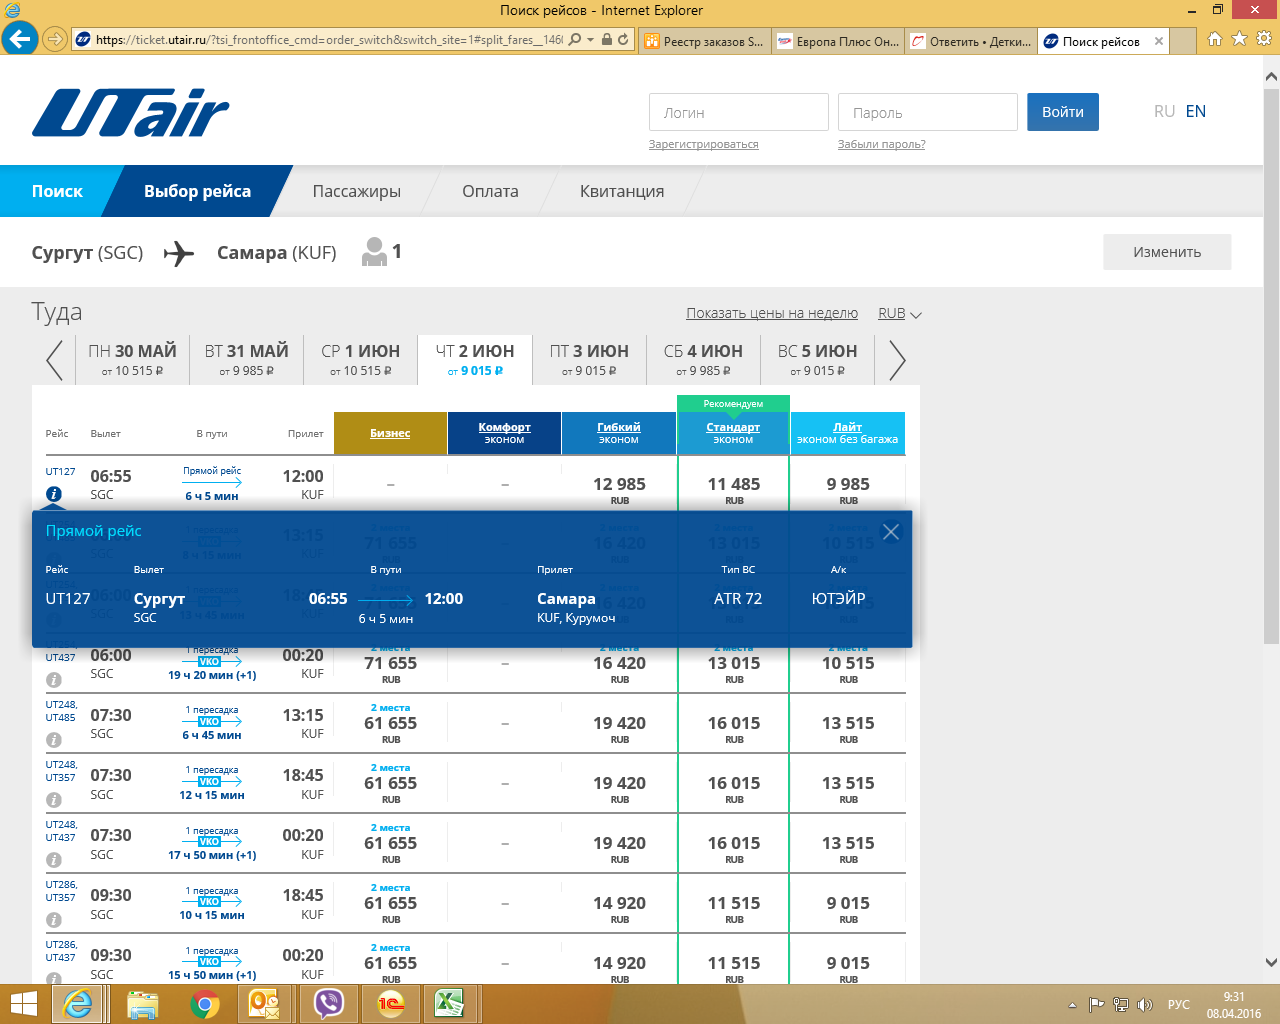Launch Excel from the taskbar
The height and width of the screenshot is (1024, 1280).
point(449,1003)
